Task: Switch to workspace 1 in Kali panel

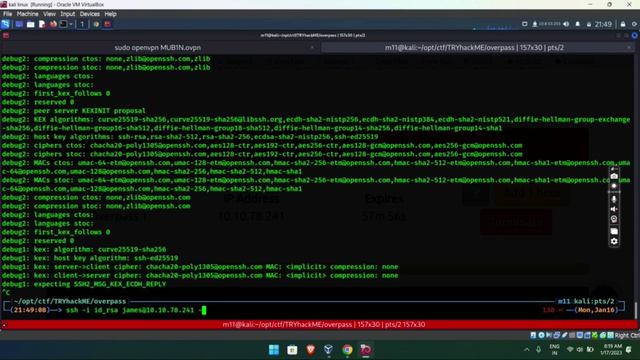Action: pos(82,24)
